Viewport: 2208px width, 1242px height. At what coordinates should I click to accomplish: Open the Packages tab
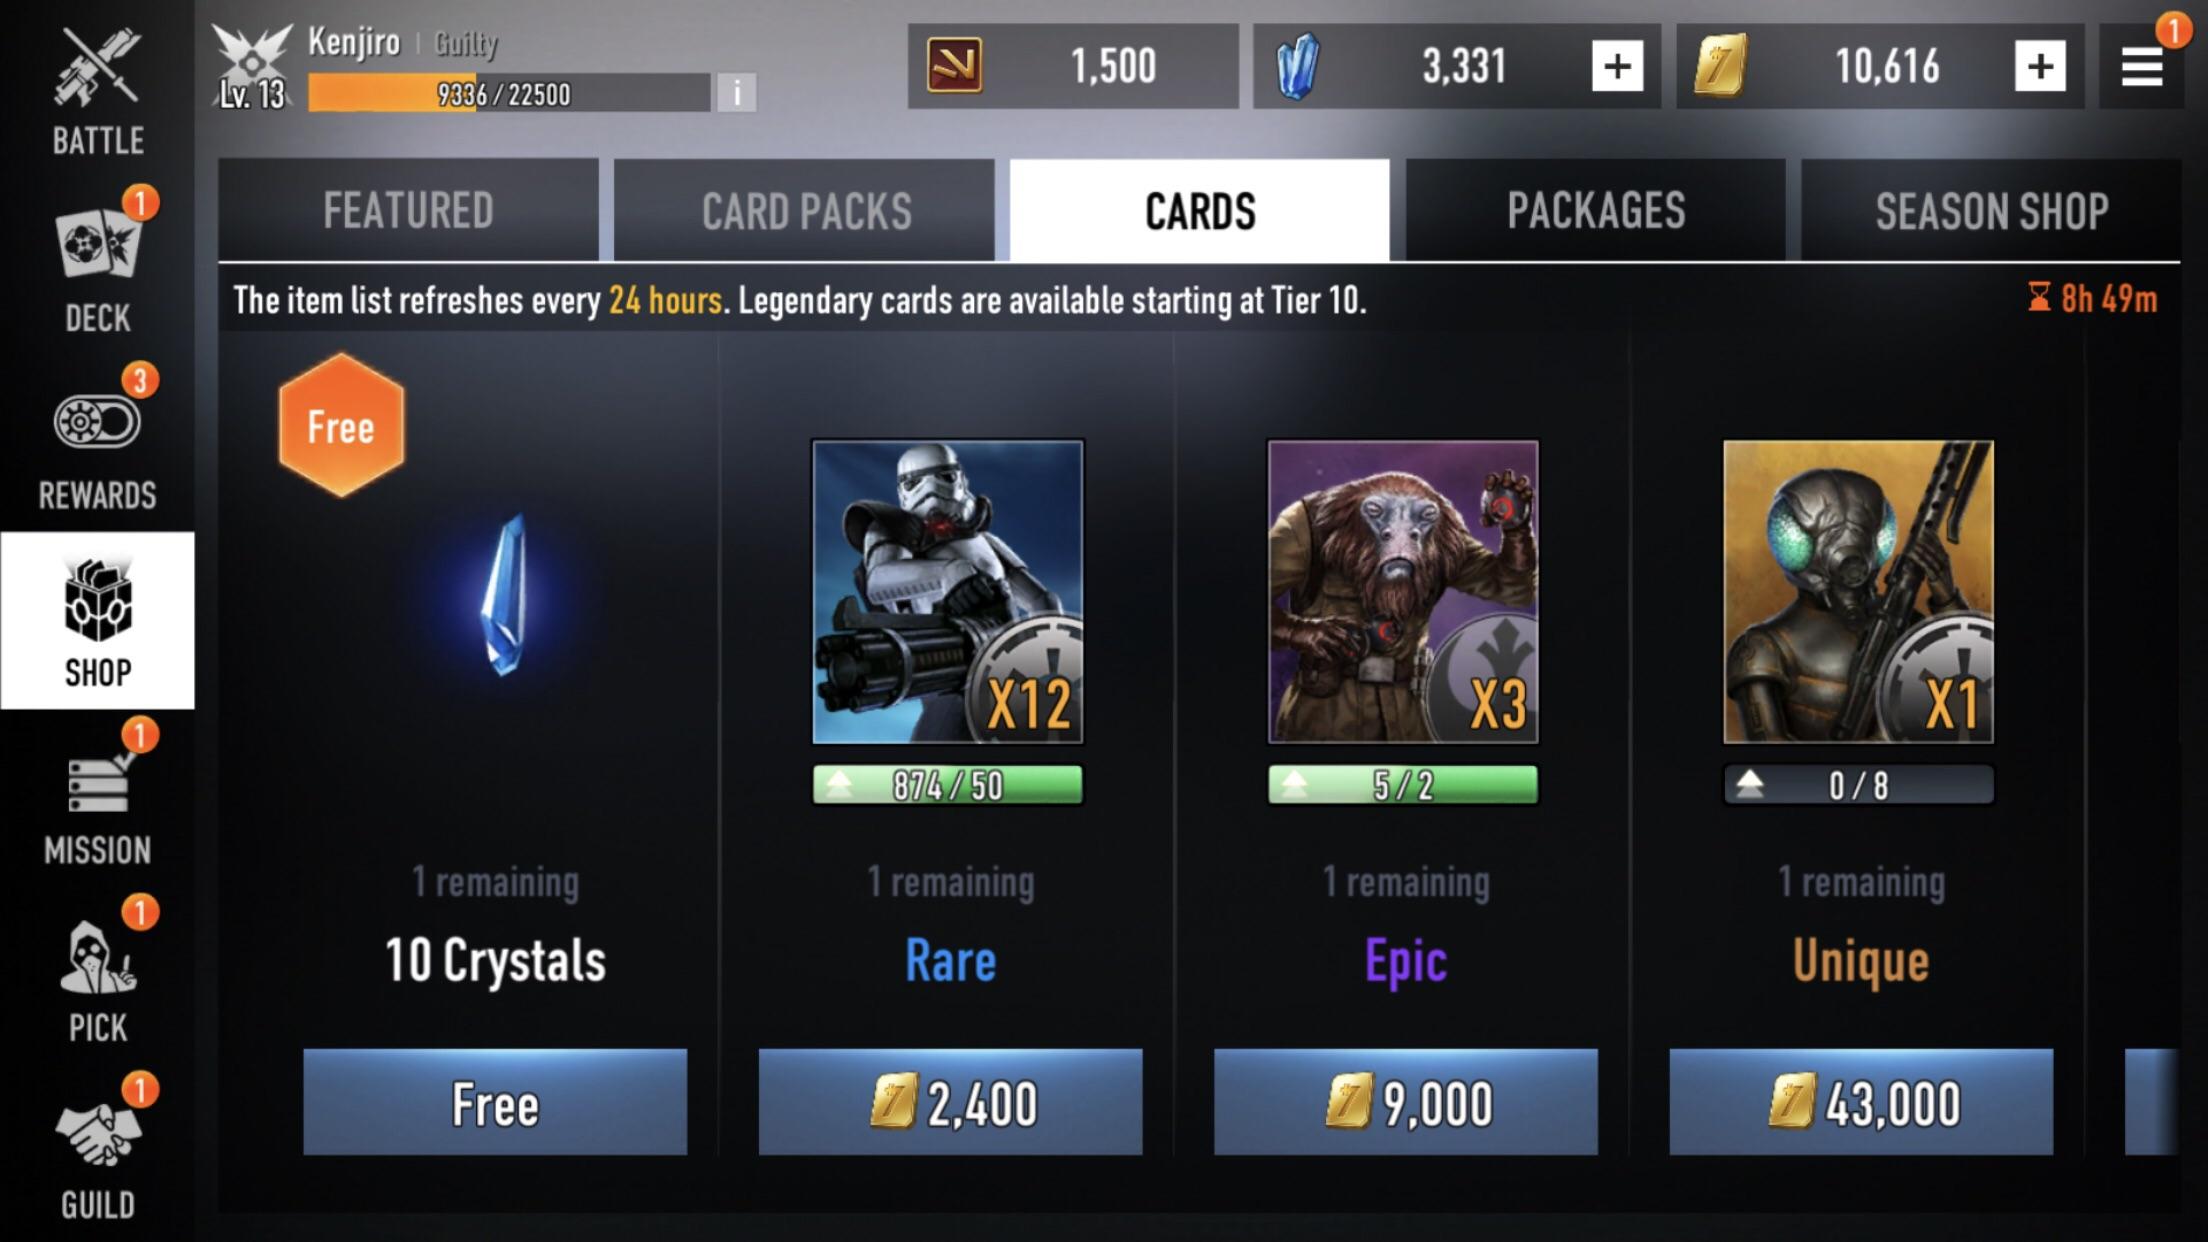1596,210
